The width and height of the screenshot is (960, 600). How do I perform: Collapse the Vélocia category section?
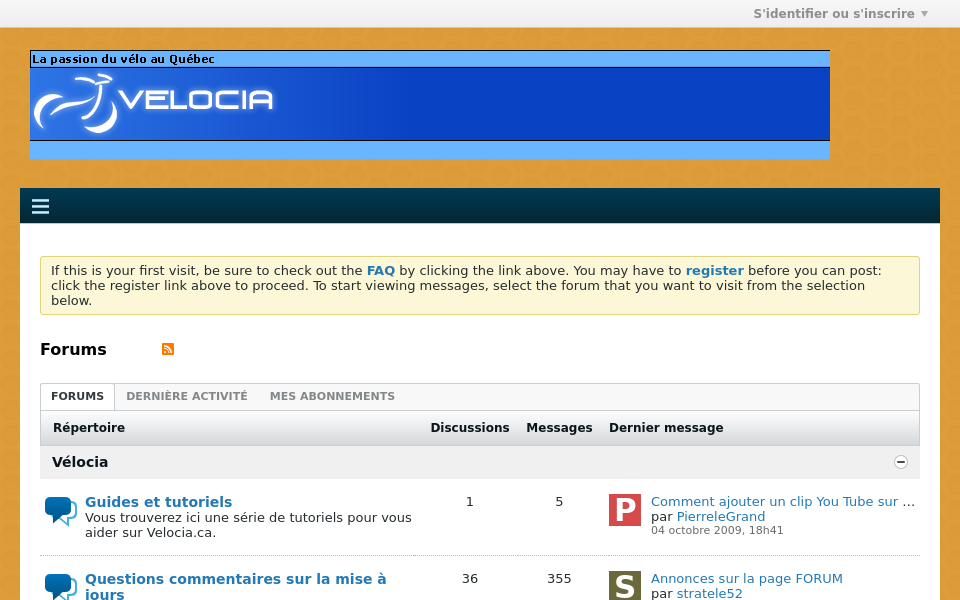point(901,462)
